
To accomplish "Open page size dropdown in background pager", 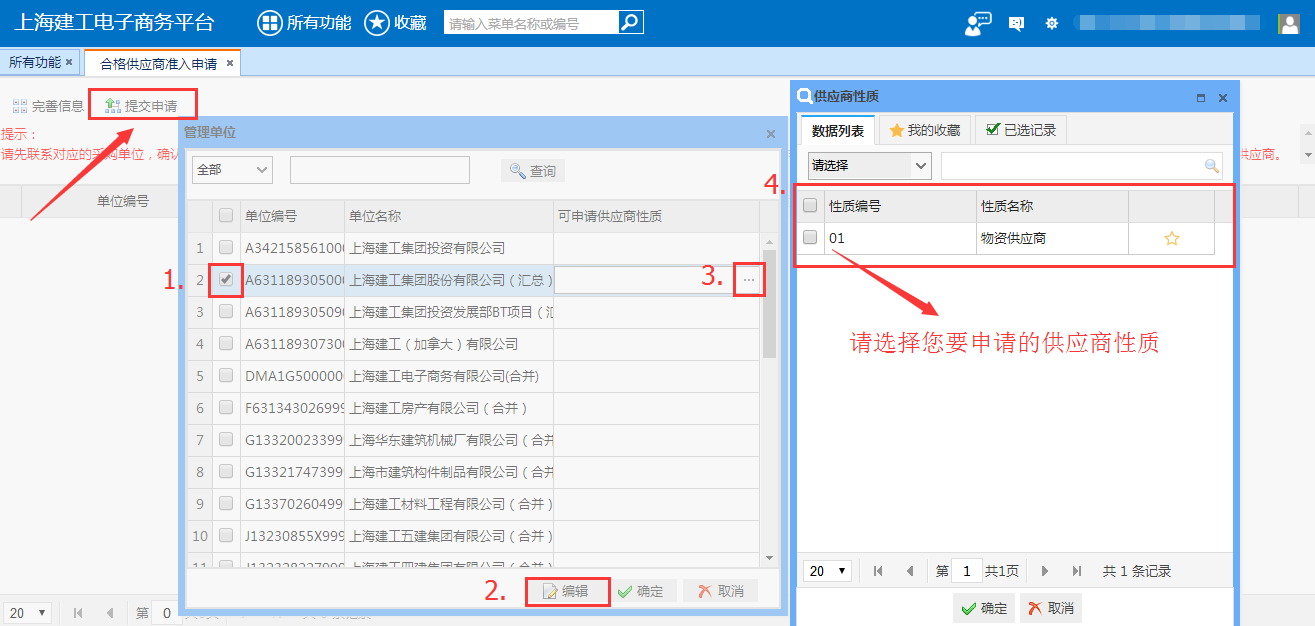I will click(x=27, y=612).
